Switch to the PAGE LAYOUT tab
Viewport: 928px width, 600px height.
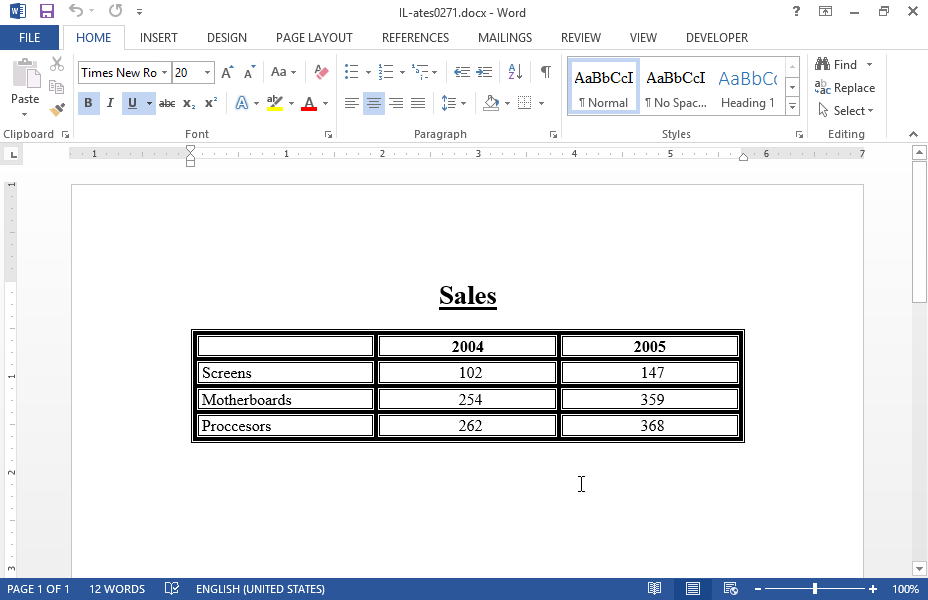(314, 38)
